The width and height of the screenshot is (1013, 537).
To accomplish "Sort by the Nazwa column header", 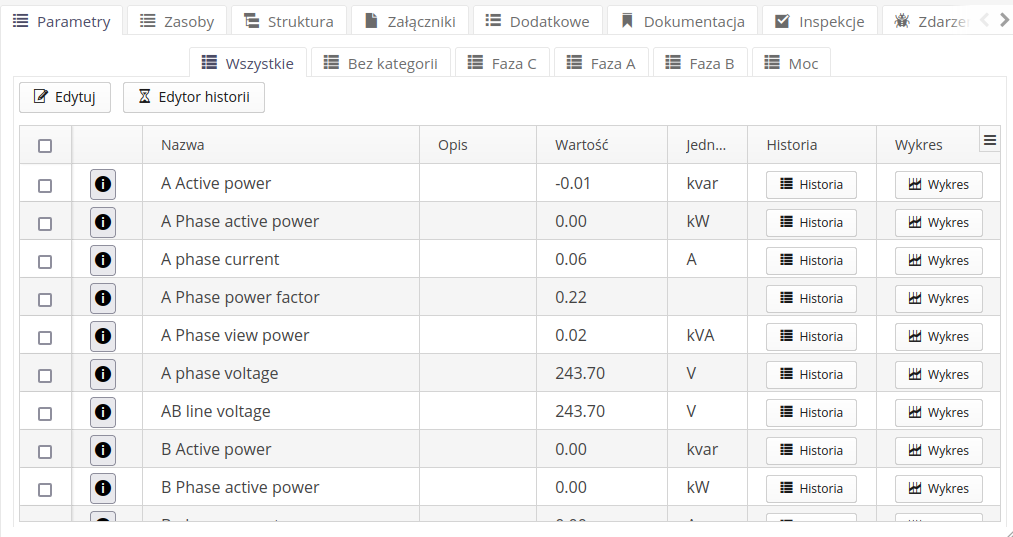I will click(x=183, y=145).
